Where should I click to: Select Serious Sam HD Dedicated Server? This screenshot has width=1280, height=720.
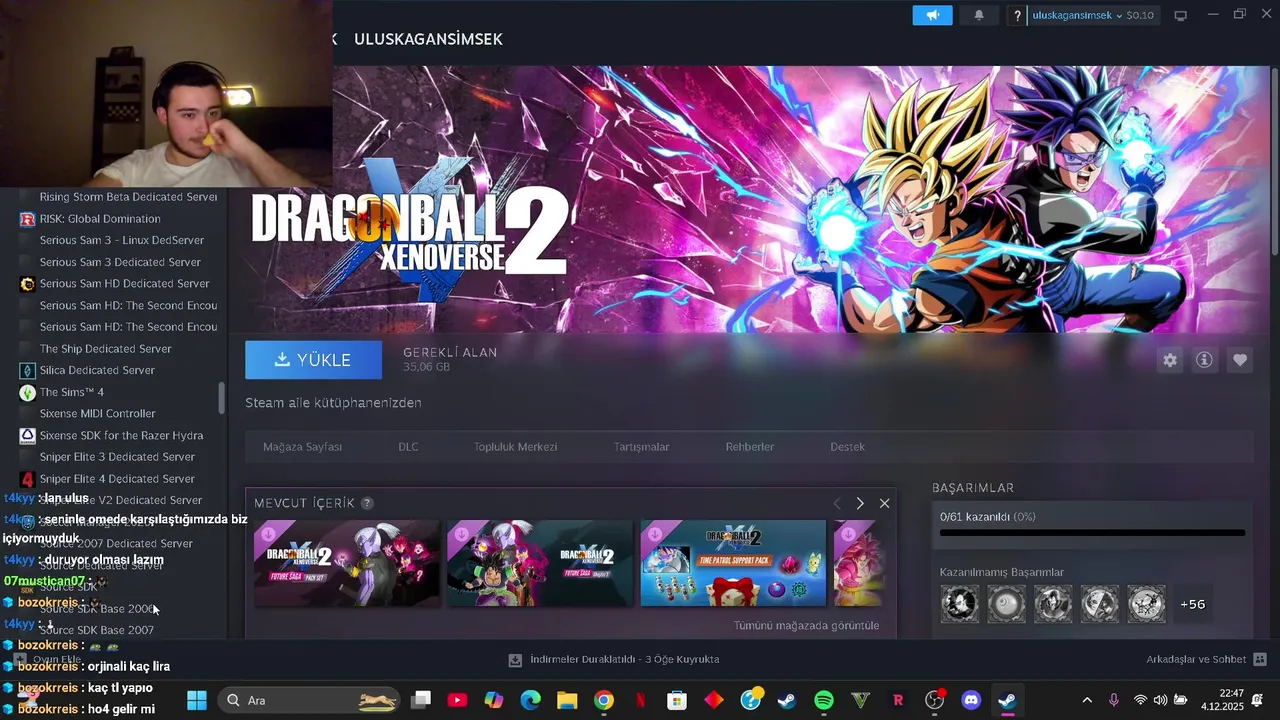click(x=124, y=284)
